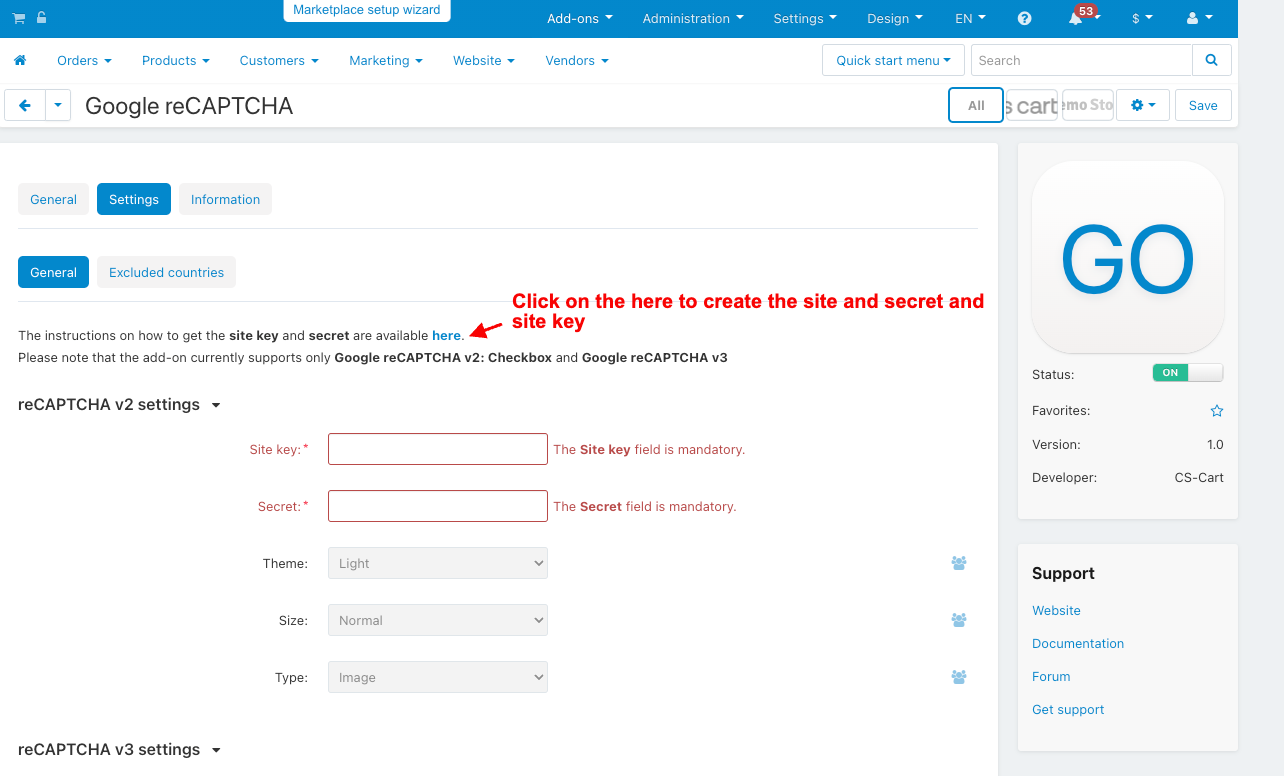1284x776 pixels.
Task: Open the help question mark icon
Action: [x=1024, y=18]
